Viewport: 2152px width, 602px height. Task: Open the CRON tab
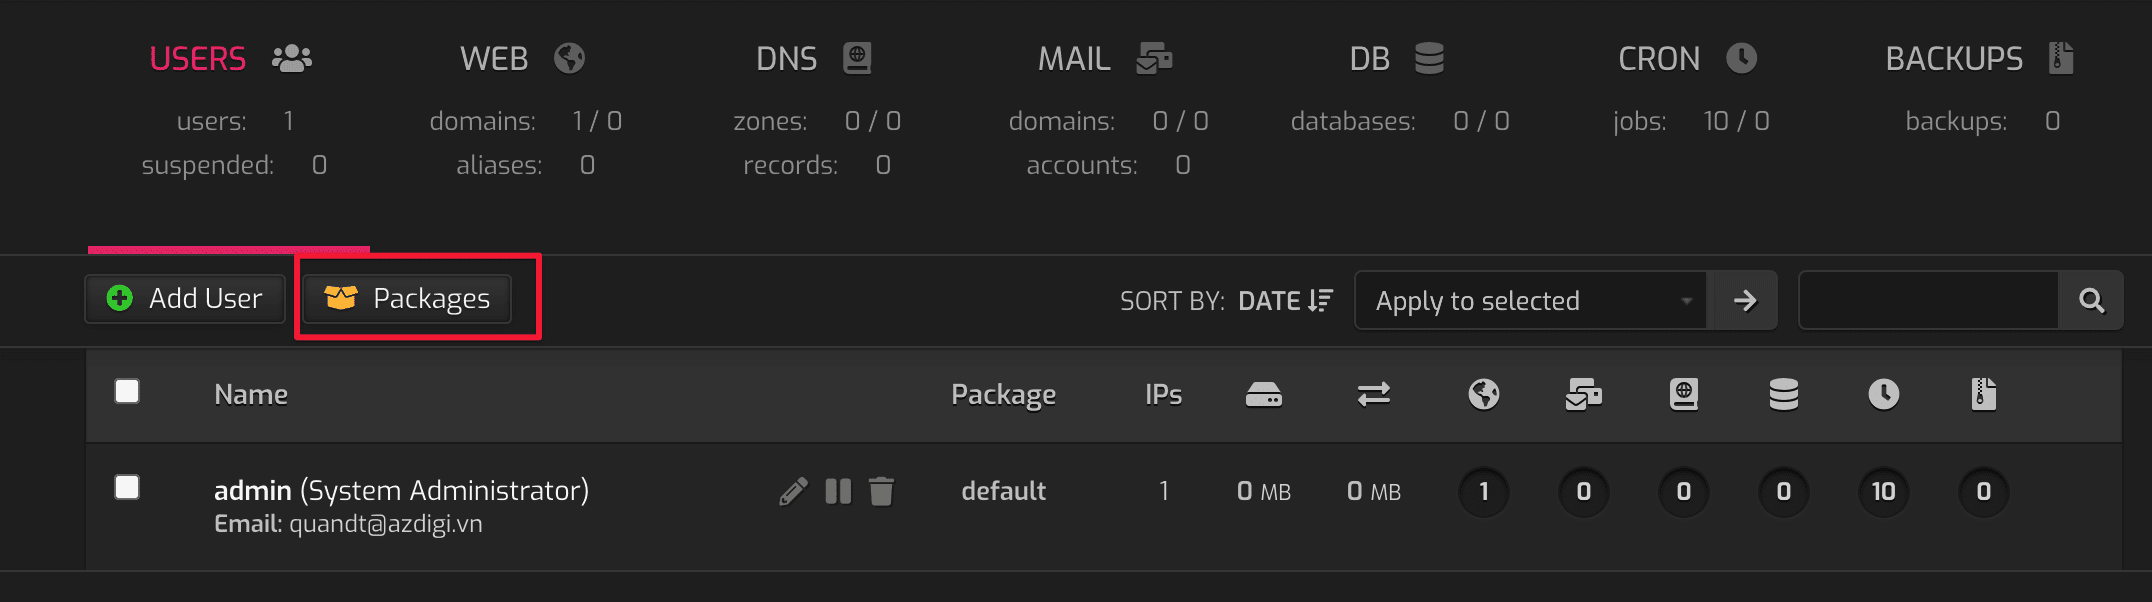(x=1686, y=59)
